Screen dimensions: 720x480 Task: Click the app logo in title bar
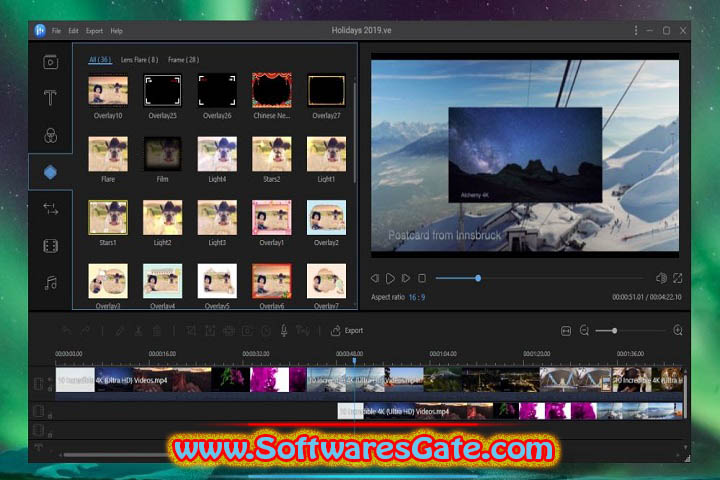40,31
